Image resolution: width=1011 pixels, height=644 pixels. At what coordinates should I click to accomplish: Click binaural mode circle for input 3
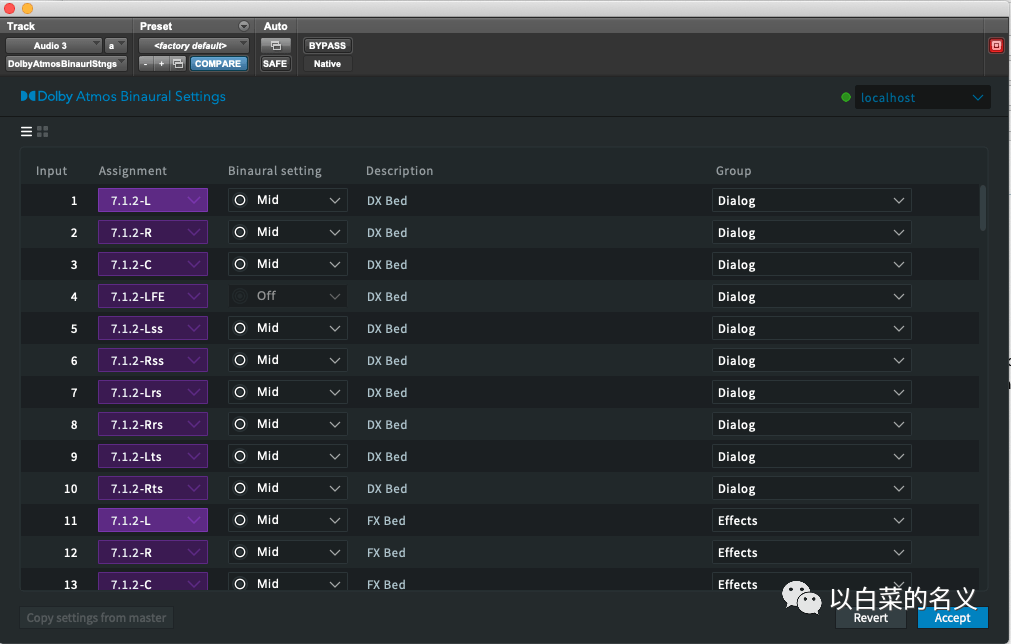point(240,264)
